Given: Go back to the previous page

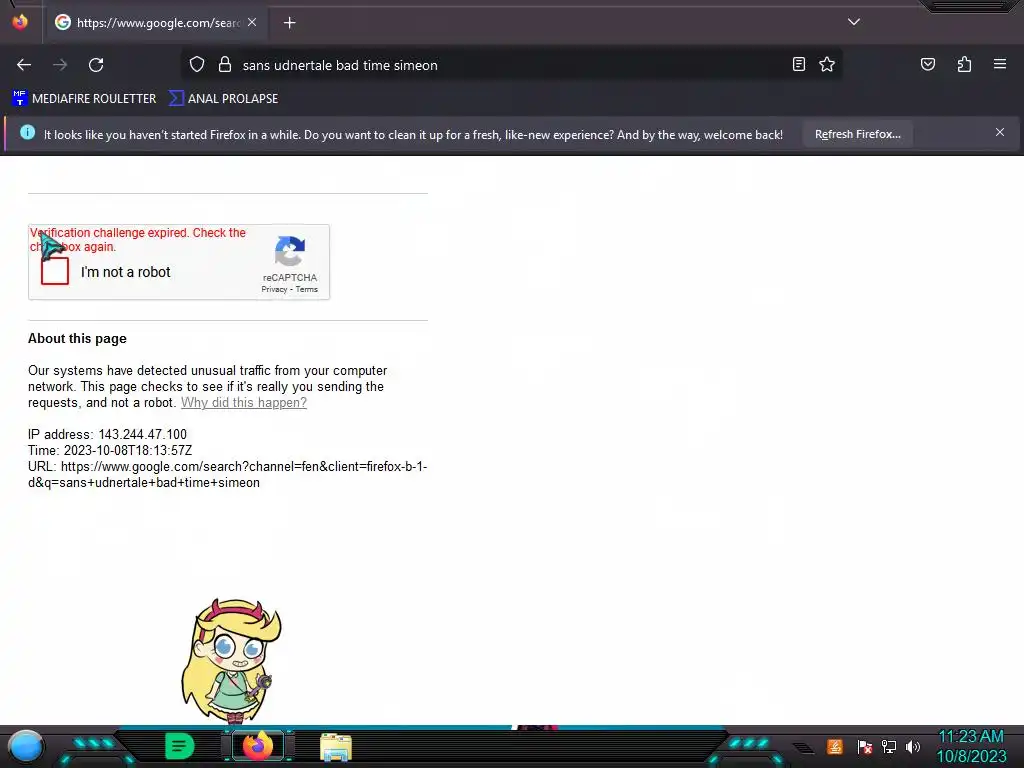Looking at the screenshot, I should [24, 65].
